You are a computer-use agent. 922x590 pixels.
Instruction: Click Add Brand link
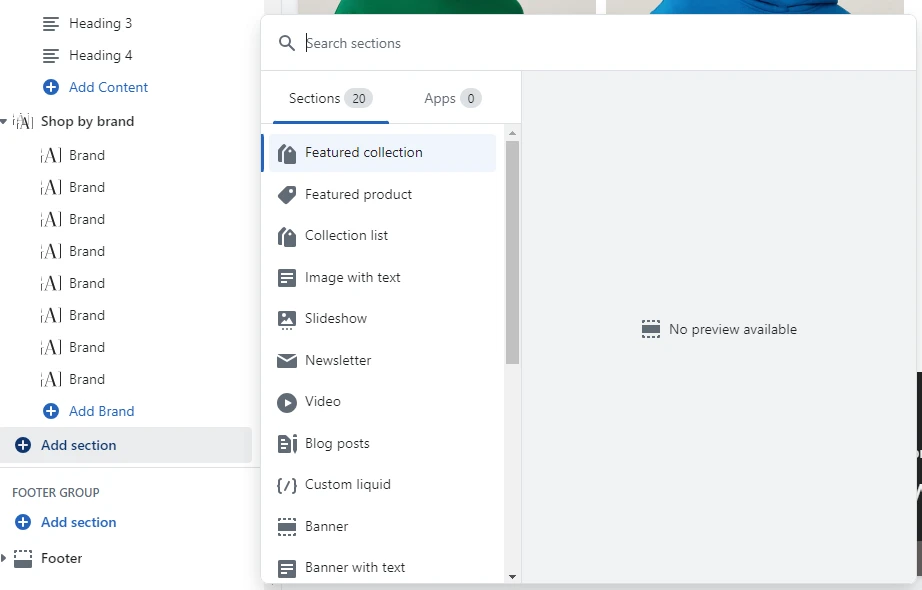(x=101, y=411)
